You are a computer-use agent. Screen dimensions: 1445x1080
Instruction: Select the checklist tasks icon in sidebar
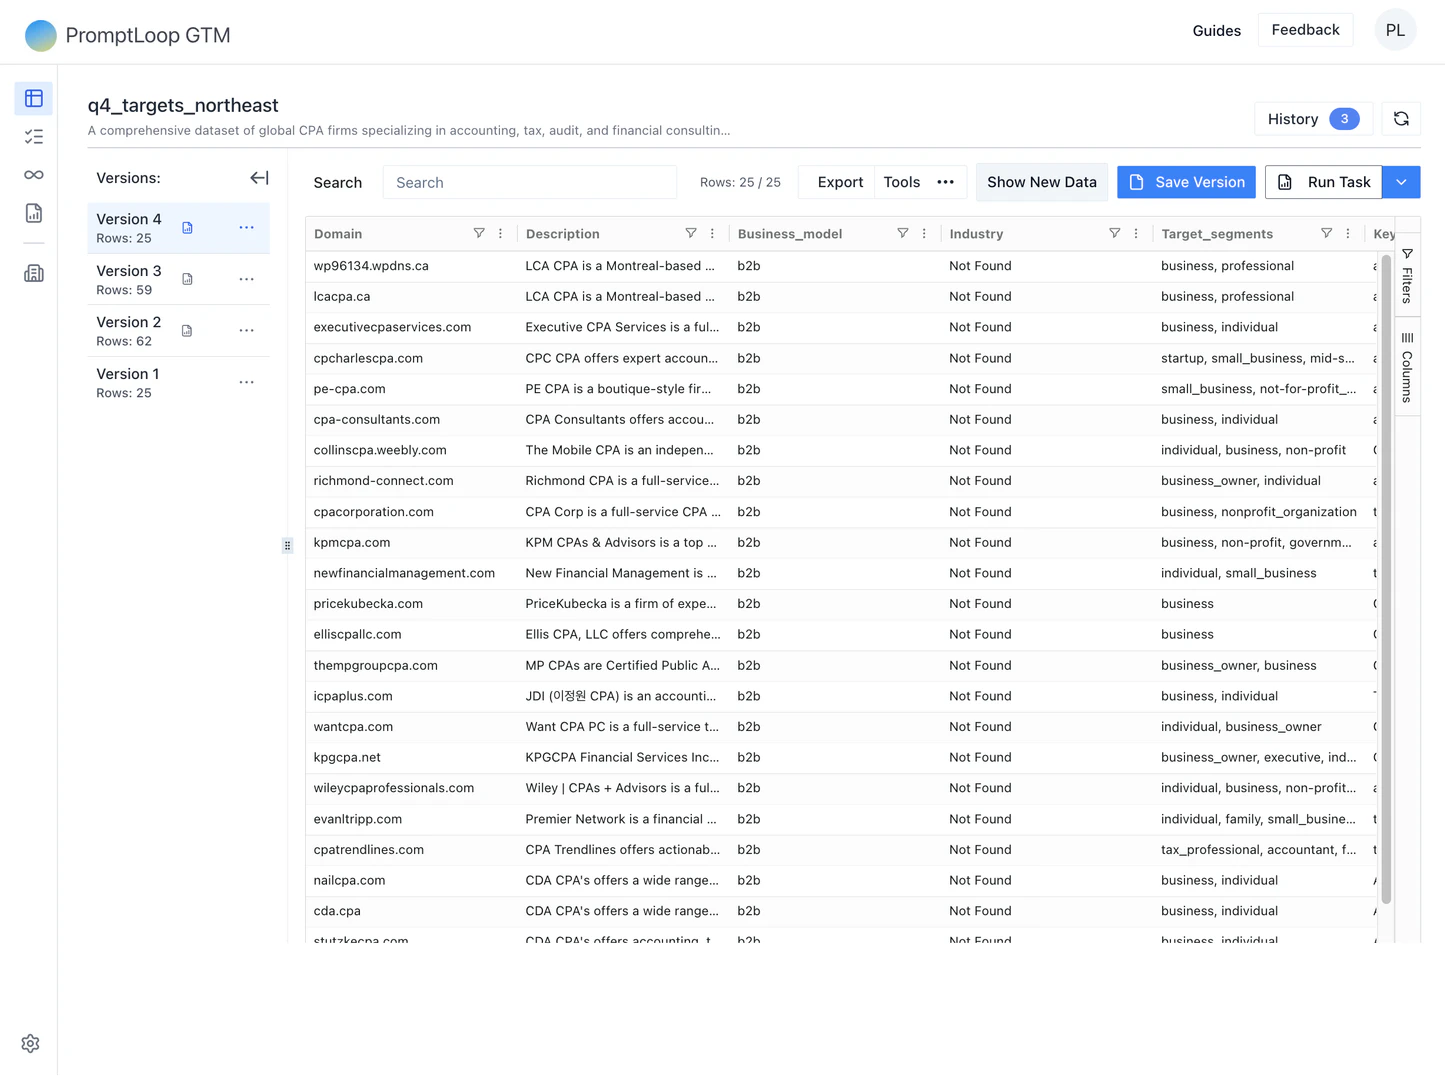click(x=33, y=136)
